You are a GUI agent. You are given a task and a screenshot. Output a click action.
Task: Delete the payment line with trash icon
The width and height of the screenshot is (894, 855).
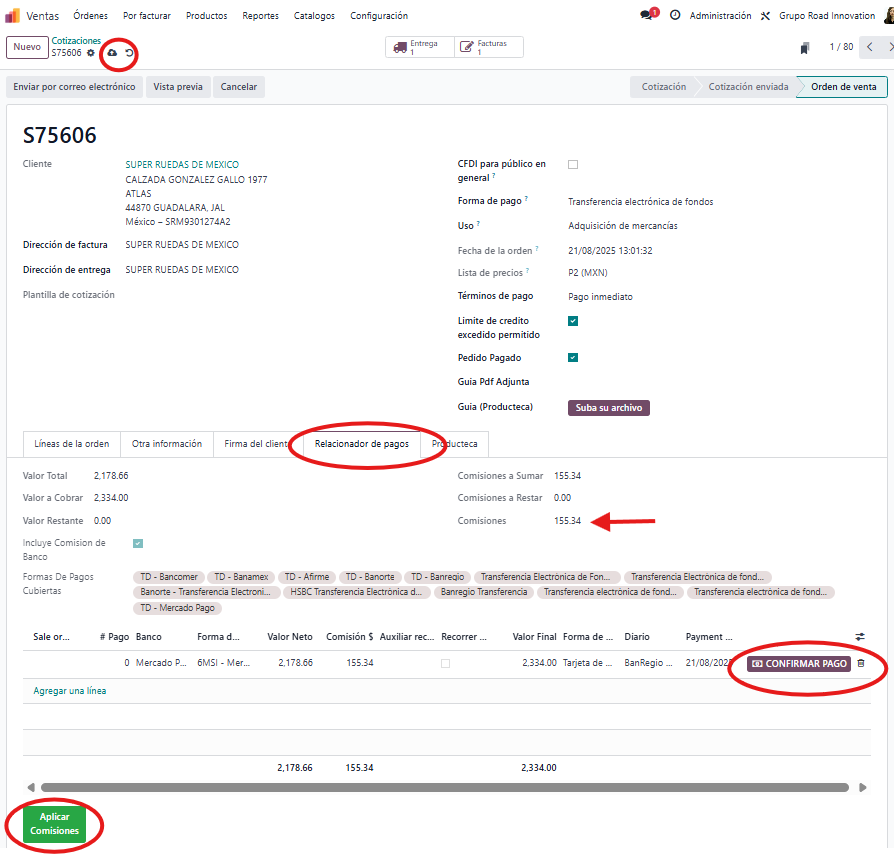(861, 664)
